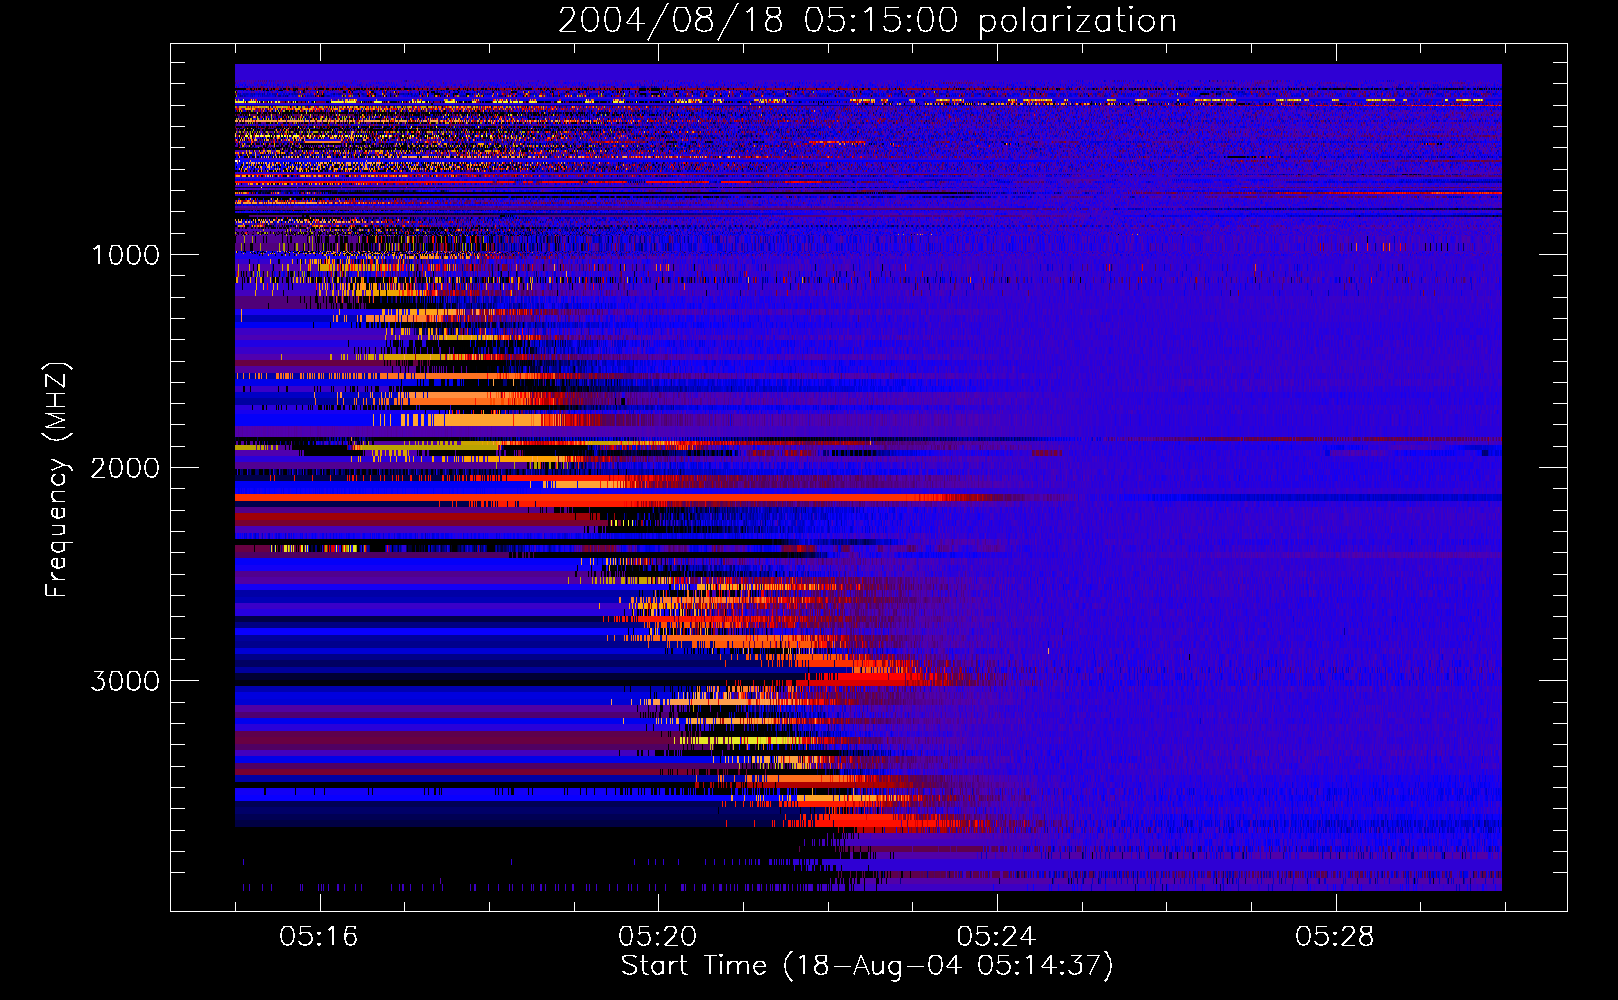Click the 05:20 time tick label
The image size is (1618, 1000).
pyautogui.click(x=657, y=937)
